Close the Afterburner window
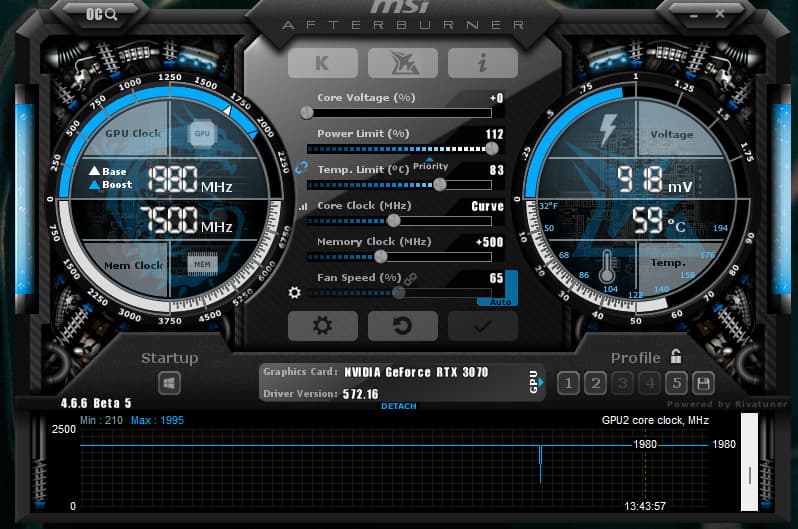The width and height of the screenshot is (798, 529). [x=720, y=14]
